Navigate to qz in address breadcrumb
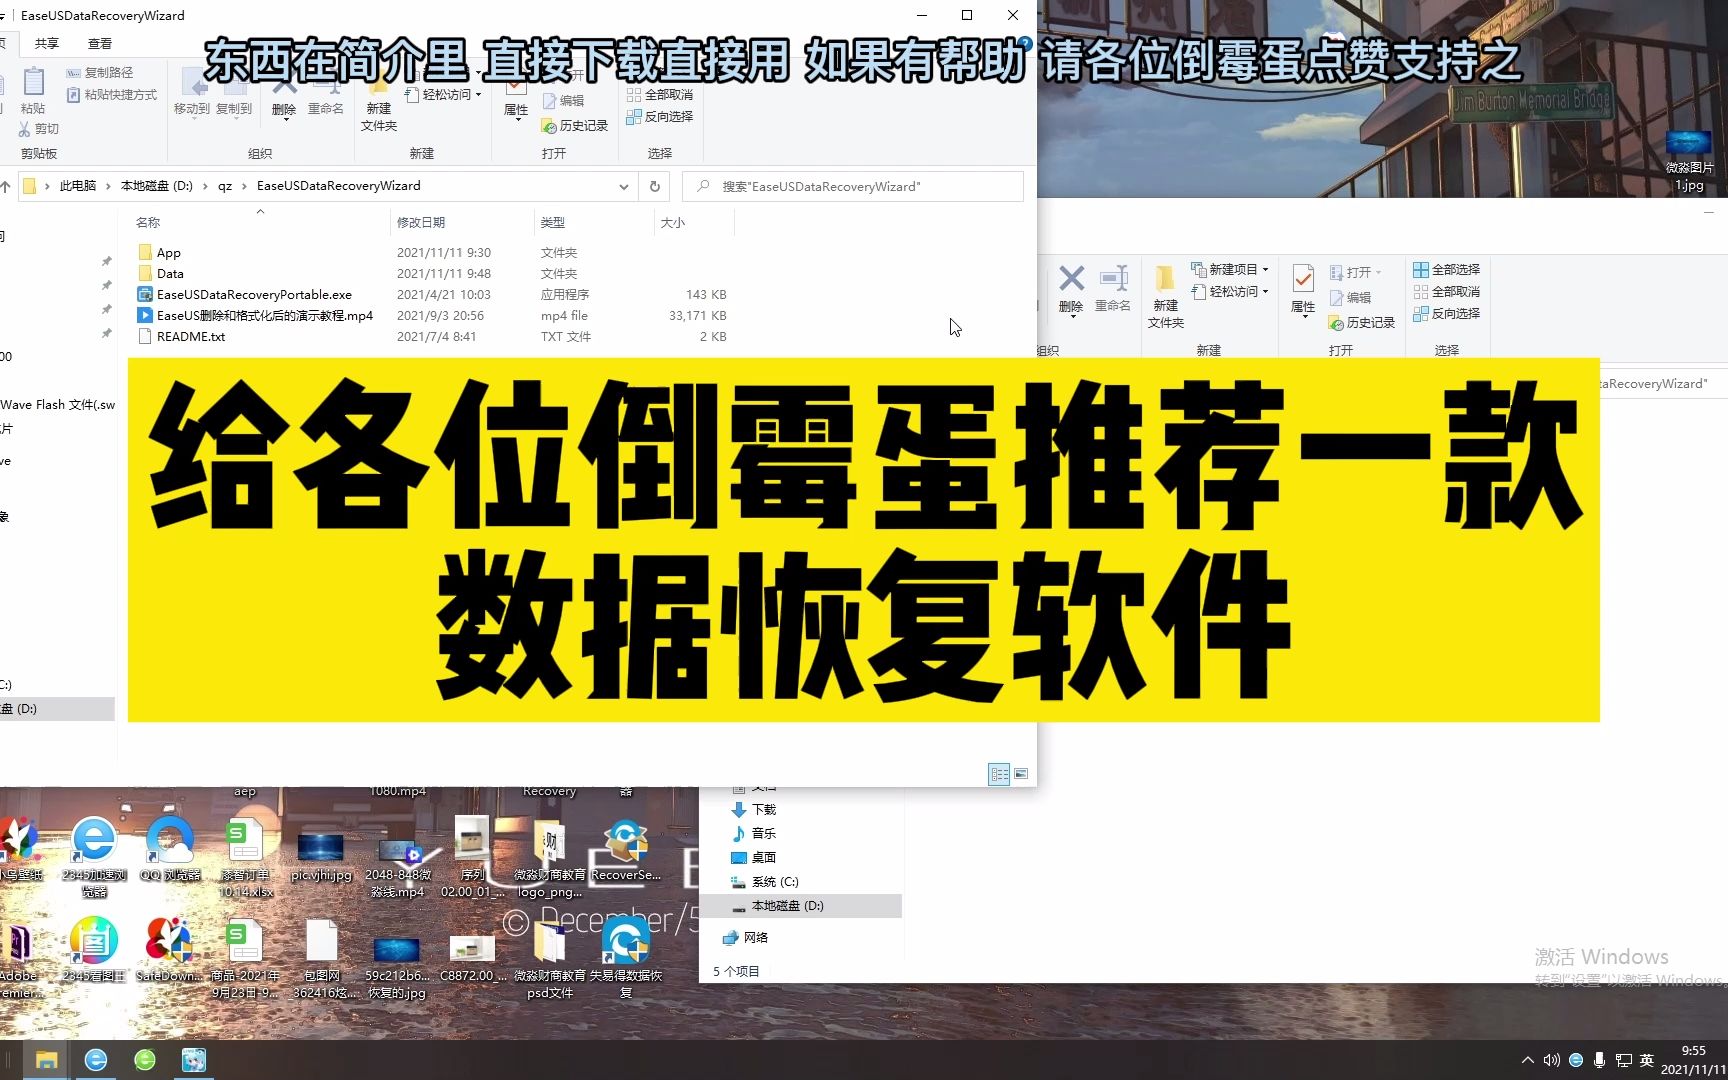The image size is (1728, 1080). 225,186
